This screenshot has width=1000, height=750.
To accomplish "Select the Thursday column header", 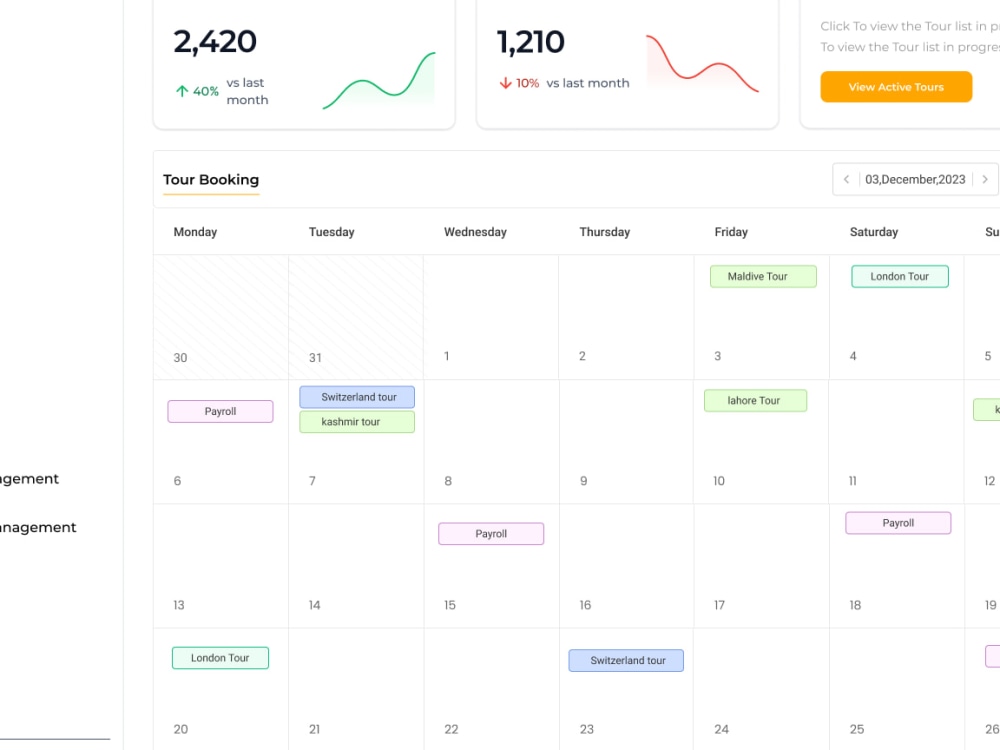I will tap(605, 232).
